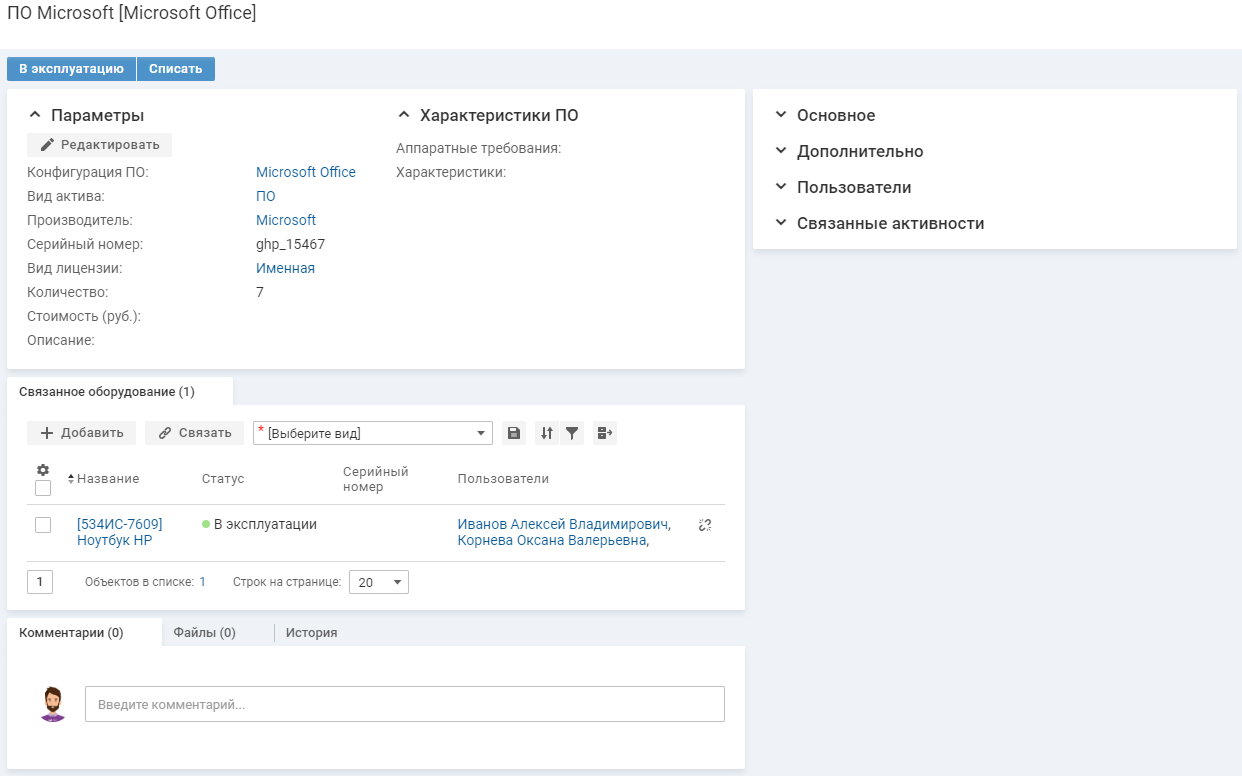Toggle the select-all checkbox in table header
This screenshot has width=1242, height=776.
43,488
